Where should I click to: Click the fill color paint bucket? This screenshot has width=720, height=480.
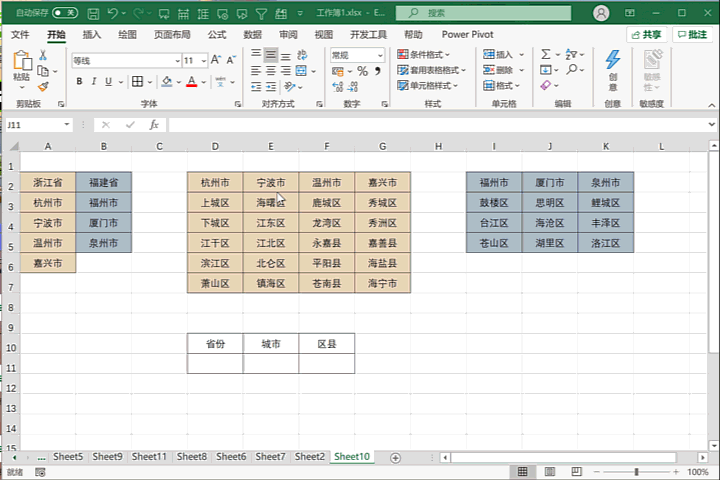tap(167, 82)
